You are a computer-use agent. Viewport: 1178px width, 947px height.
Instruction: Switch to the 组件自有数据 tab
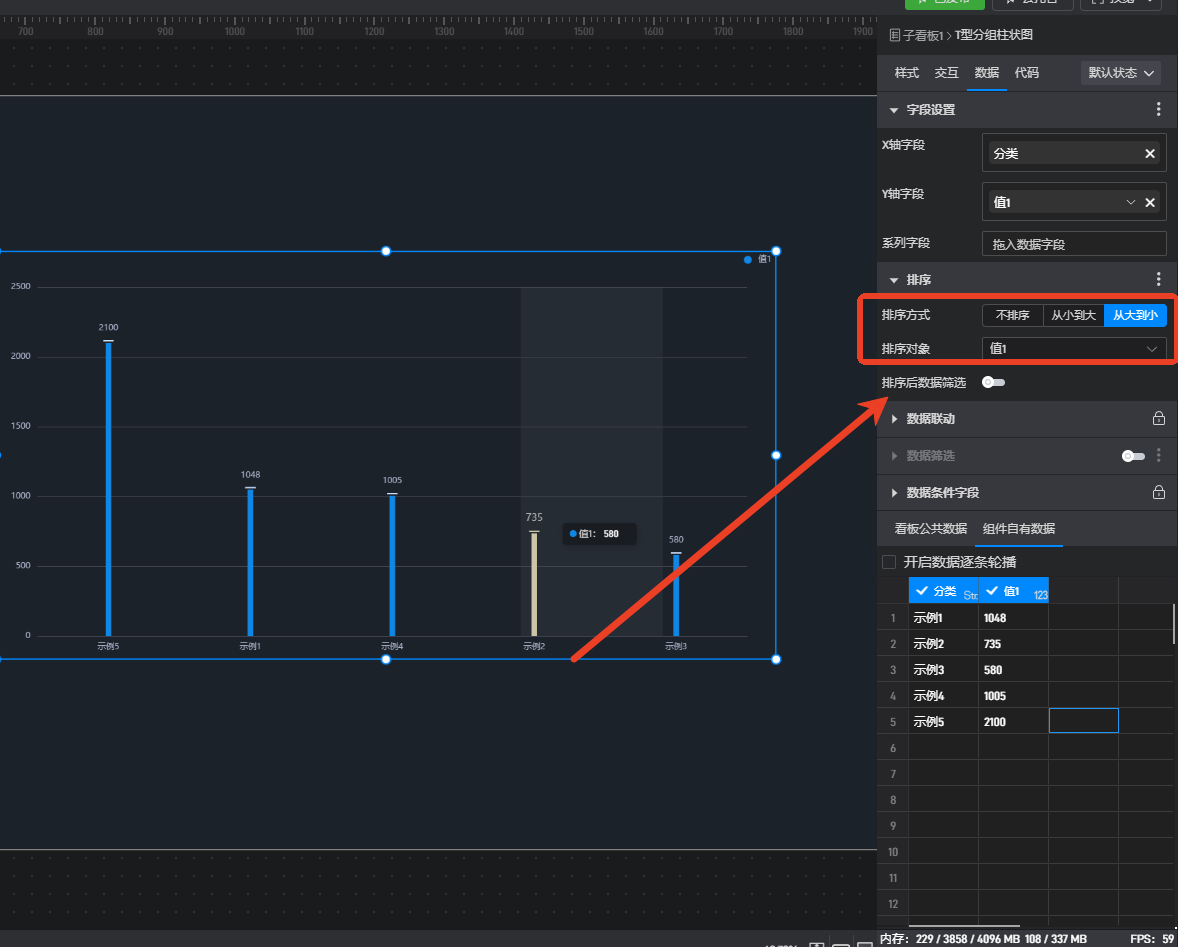coord(1019,529)
